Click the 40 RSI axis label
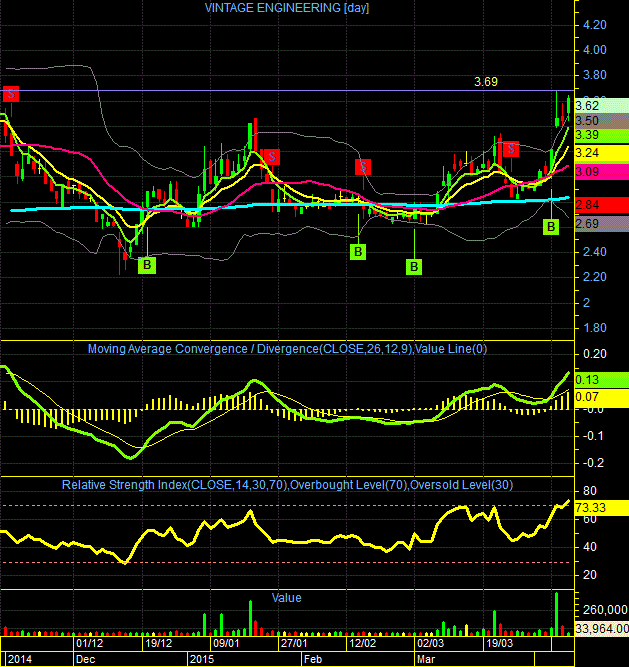The height and width of the screenshot is (667, 629). click(590, 547)
